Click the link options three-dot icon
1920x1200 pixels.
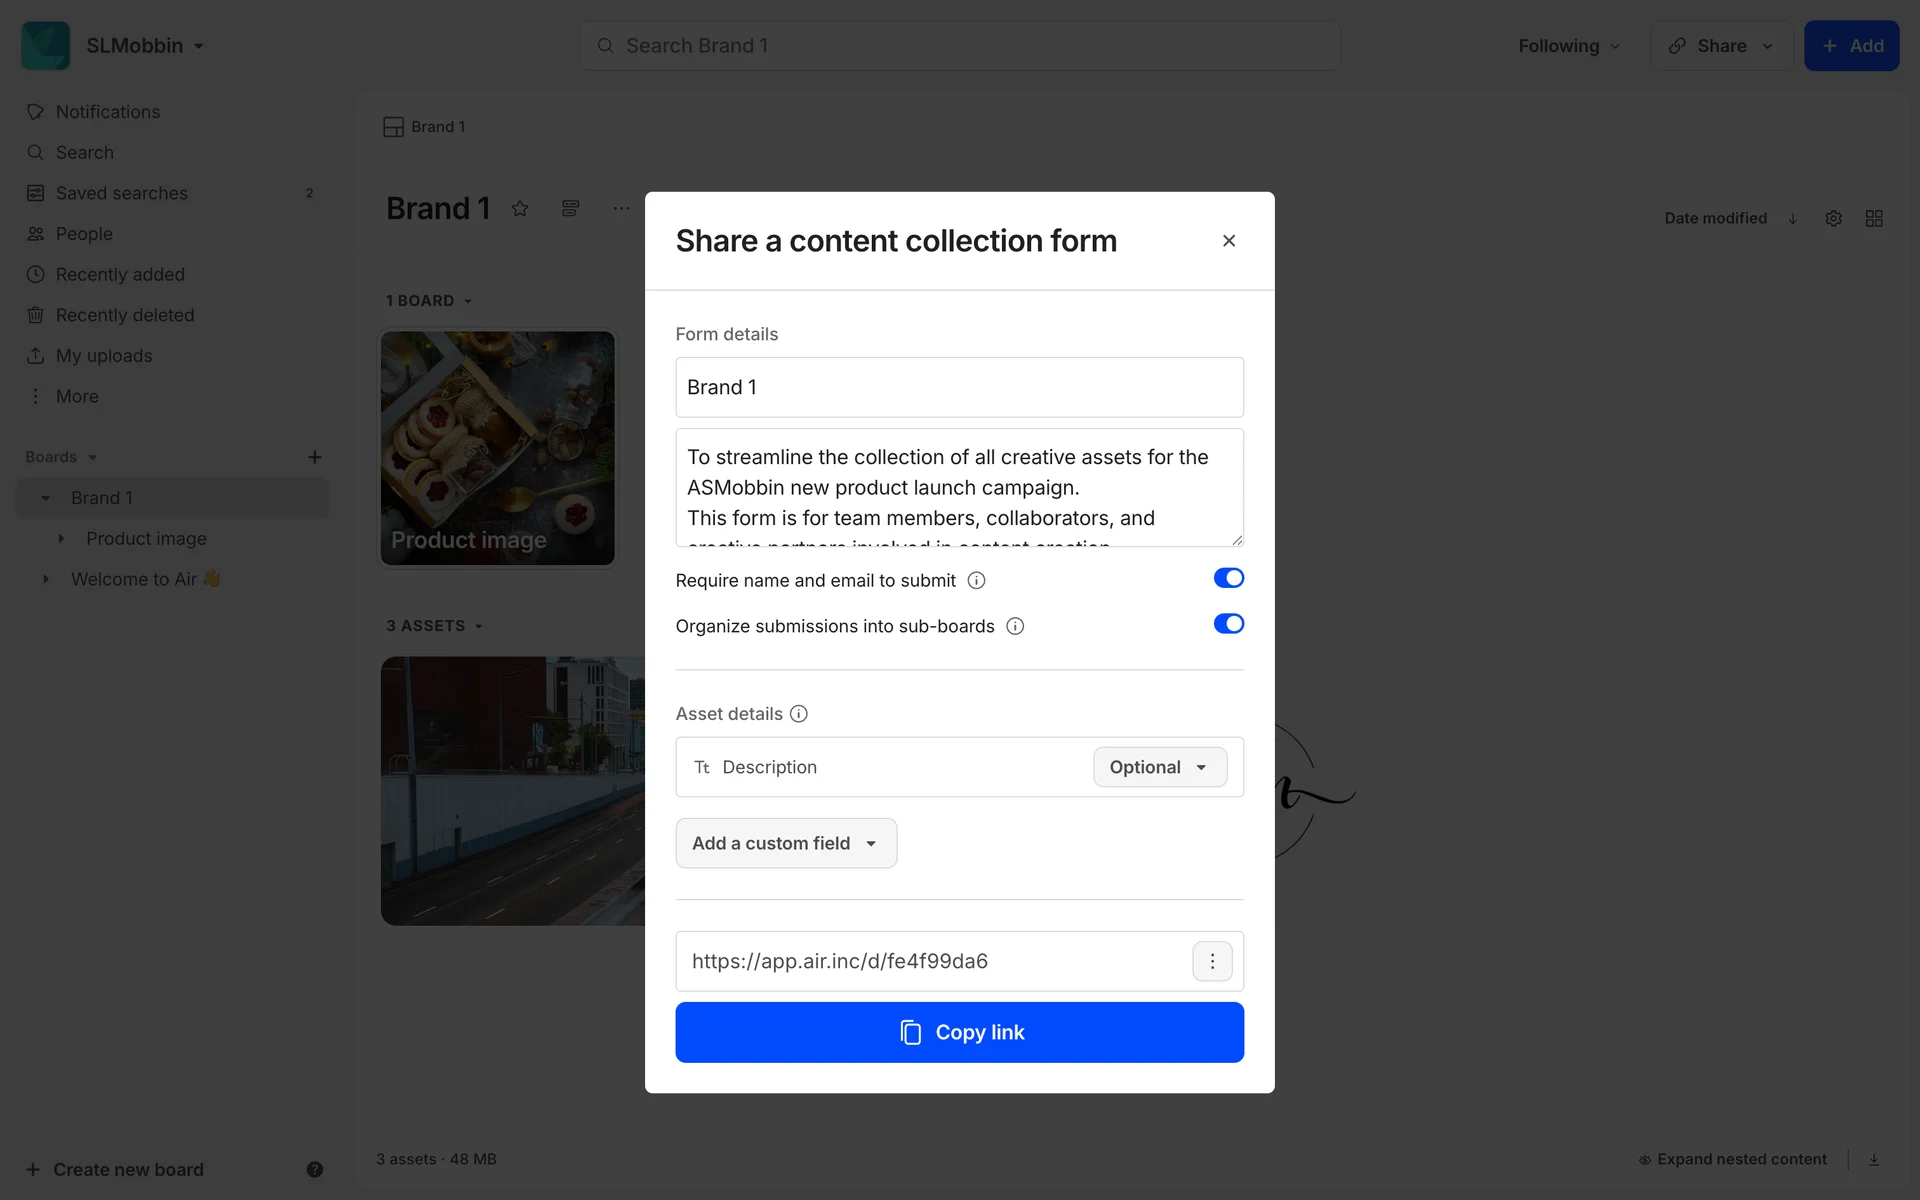pyautogui.click(x=1212, y=961)
